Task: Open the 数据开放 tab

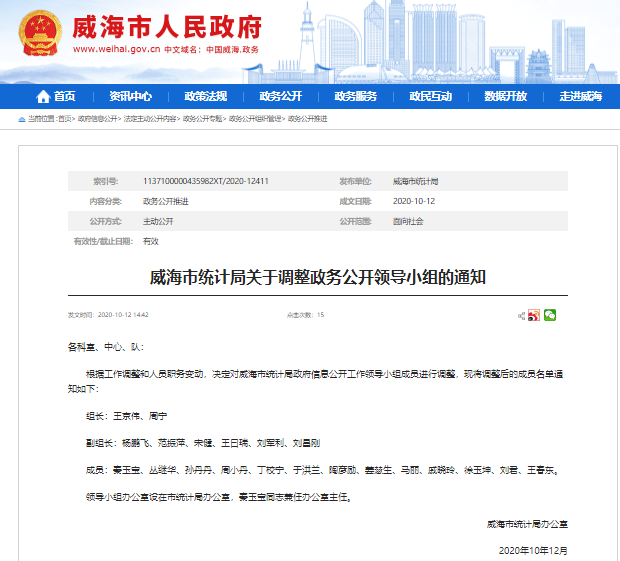Action: 505,97
